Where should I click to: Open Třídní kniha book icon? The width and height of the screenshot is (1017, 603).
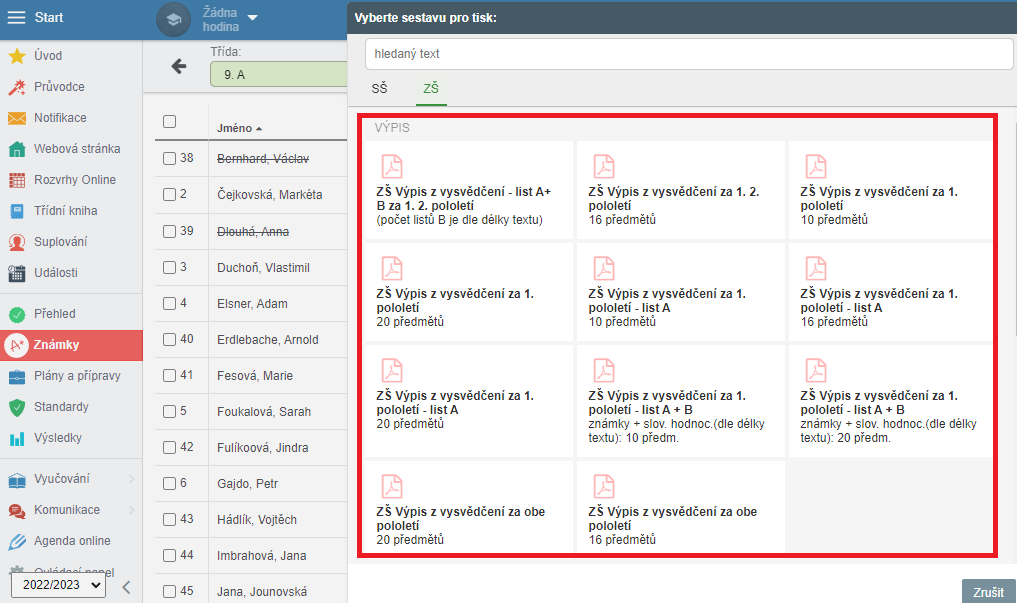tap(17, 211)
